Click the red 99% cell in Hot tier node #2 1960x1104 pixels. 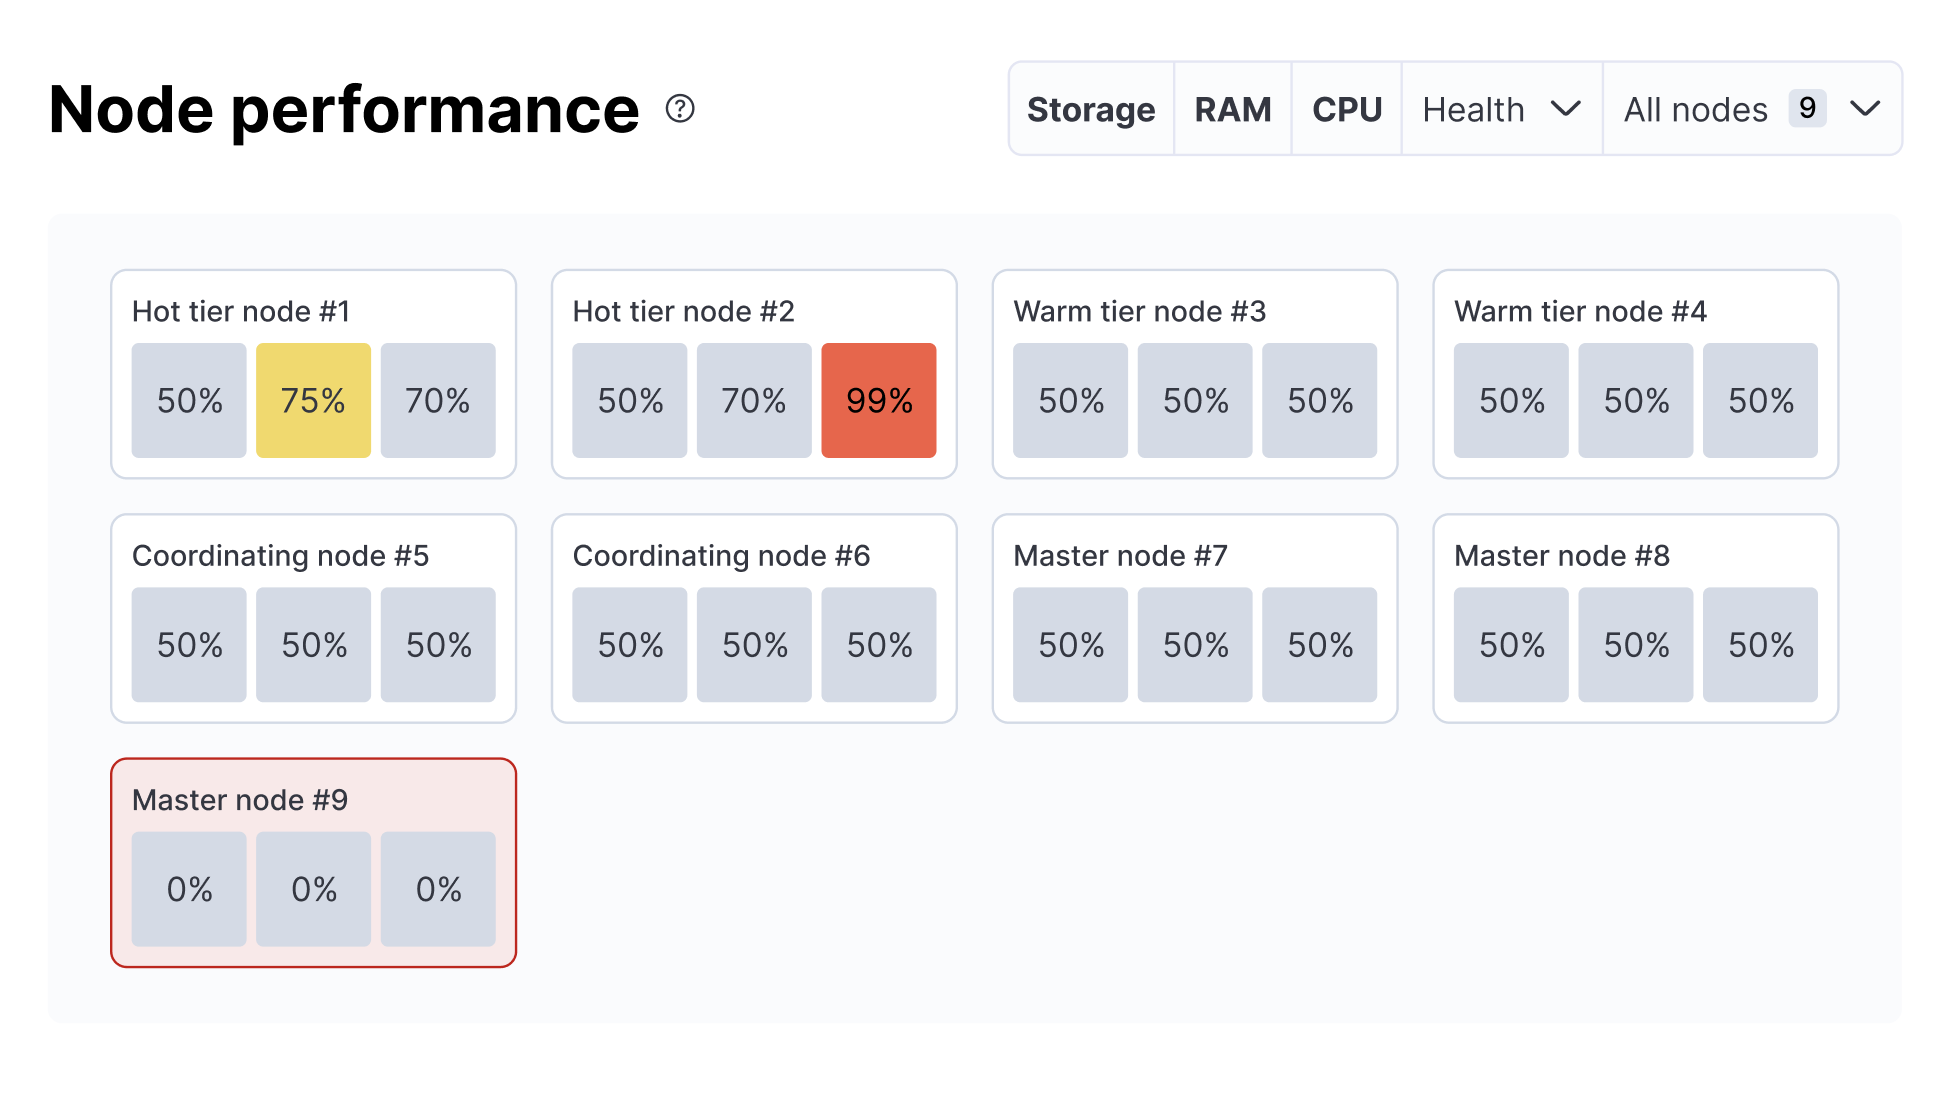pyautogui.click(x=879, y=401)
